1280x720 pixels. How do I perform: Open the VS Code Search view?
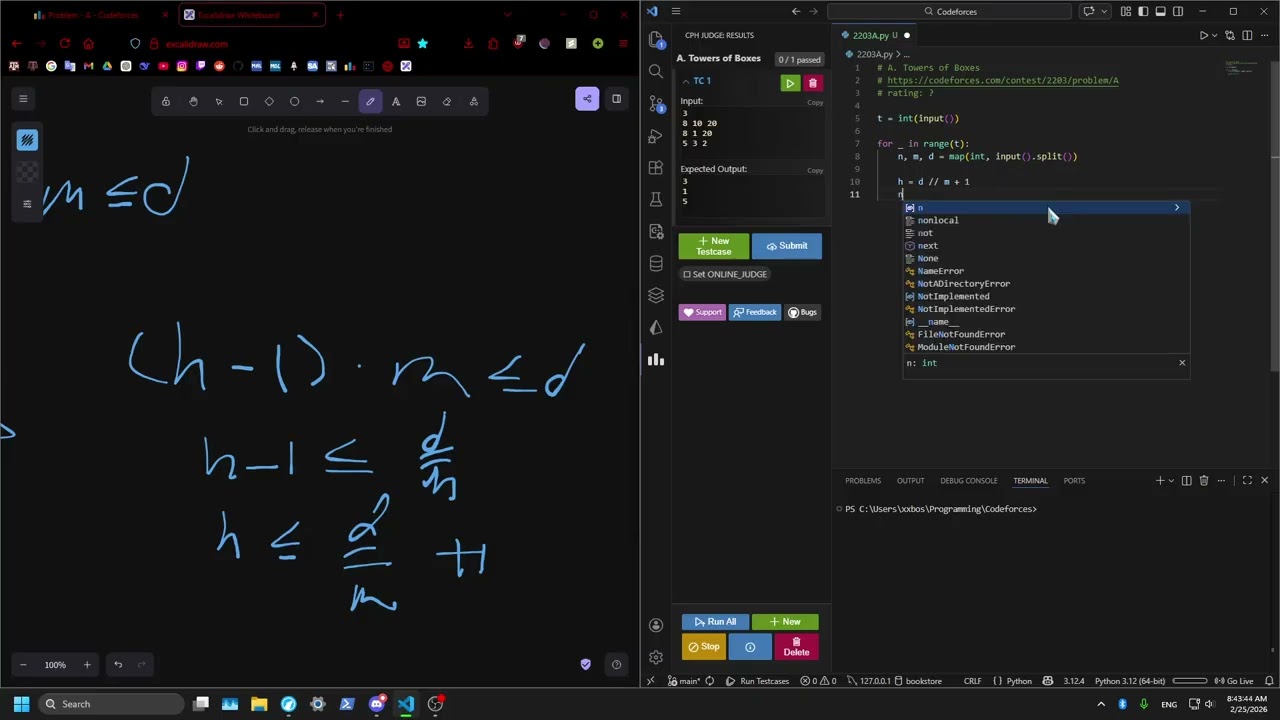656,71
